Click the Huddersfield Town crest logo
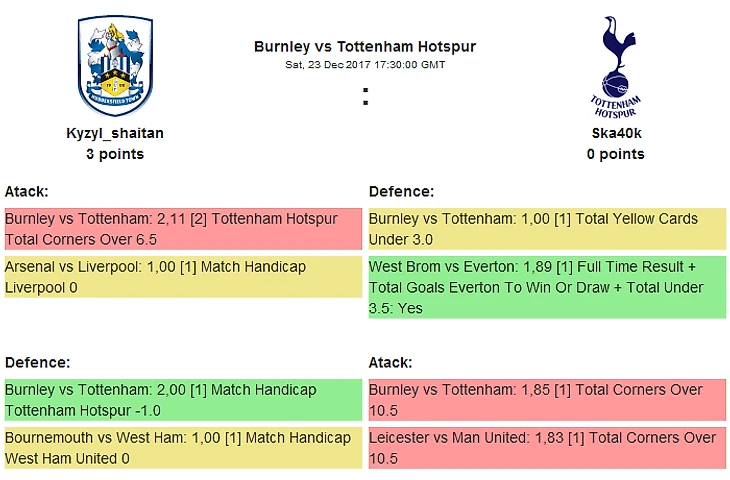This screenshot has height=480, width=730. (115, 66)
